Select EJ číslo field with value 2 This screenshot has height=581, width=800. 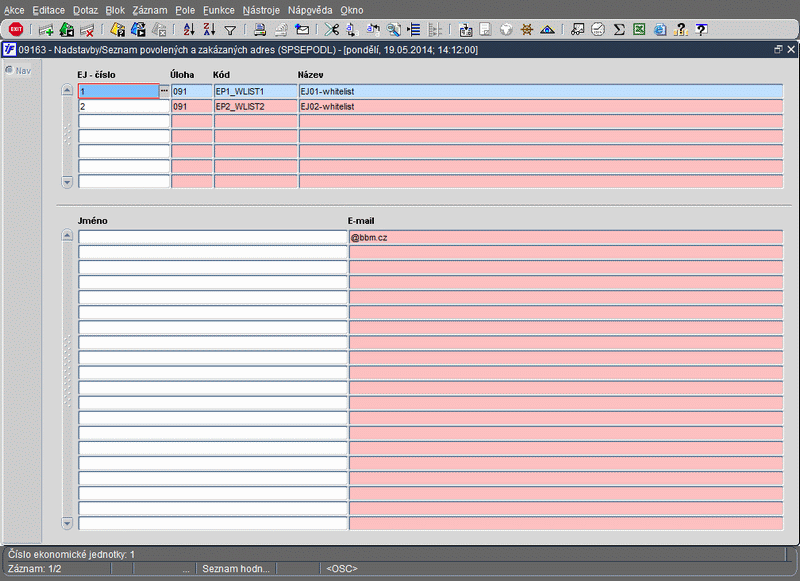(124, 106)
